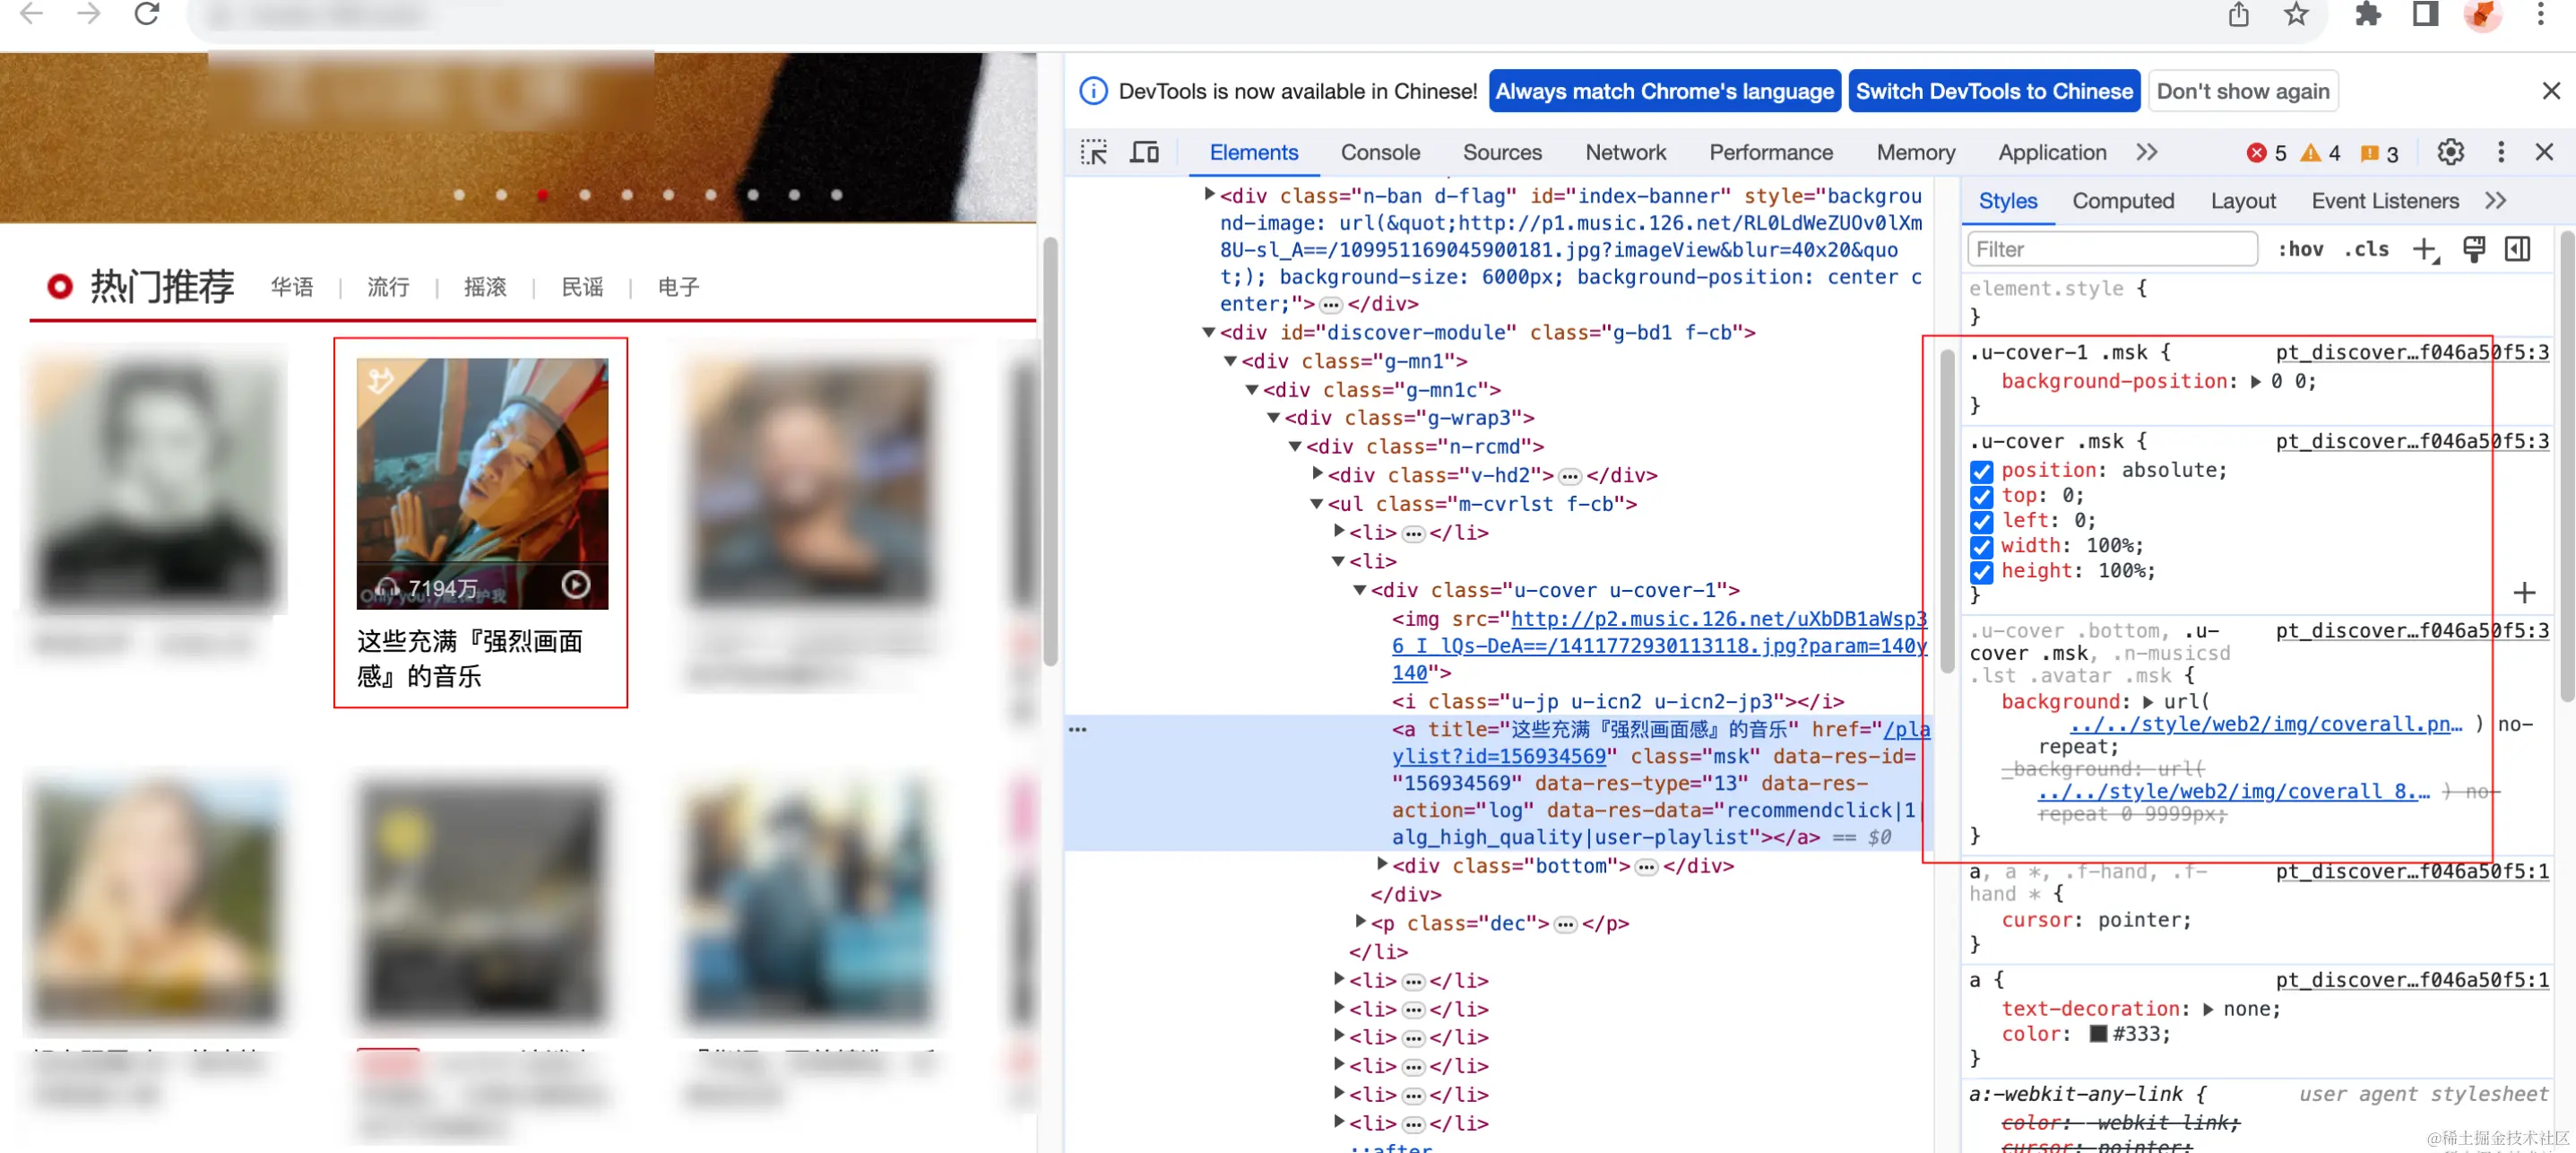Screen dimensions: 2576x1153
Task: Open DevTools settings gear
Action: 2450,153
